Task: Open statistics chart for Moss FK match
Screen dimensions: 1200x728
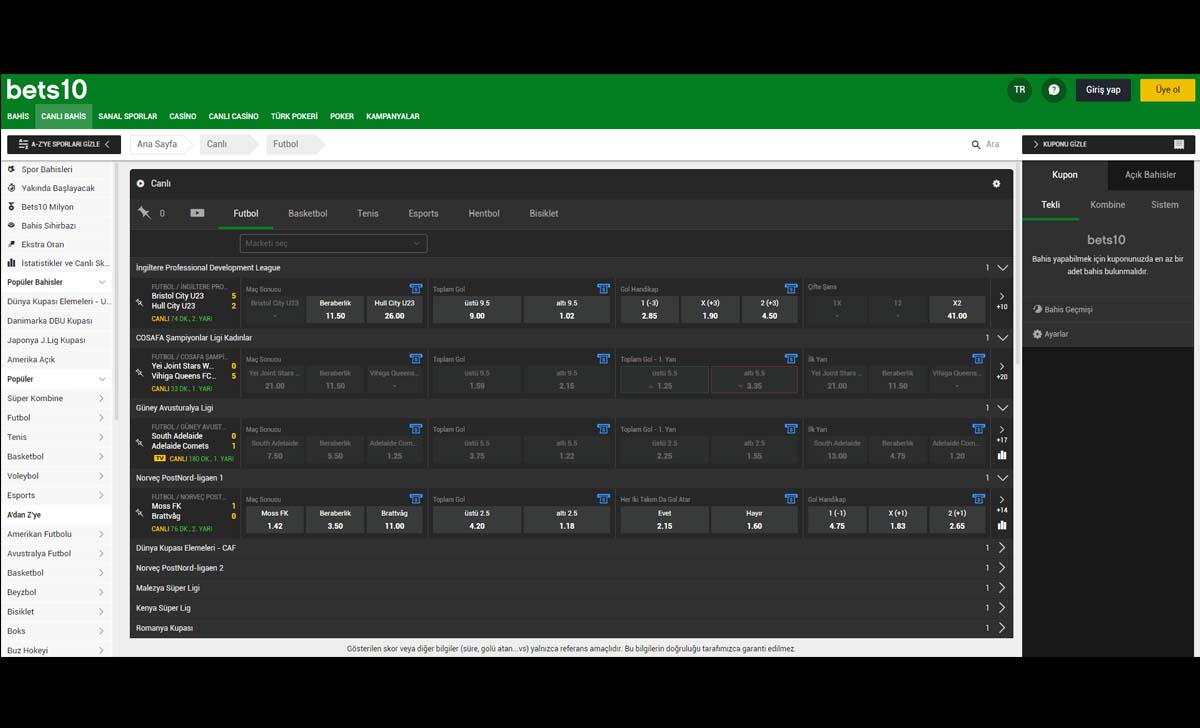Action: point(1002,525)
